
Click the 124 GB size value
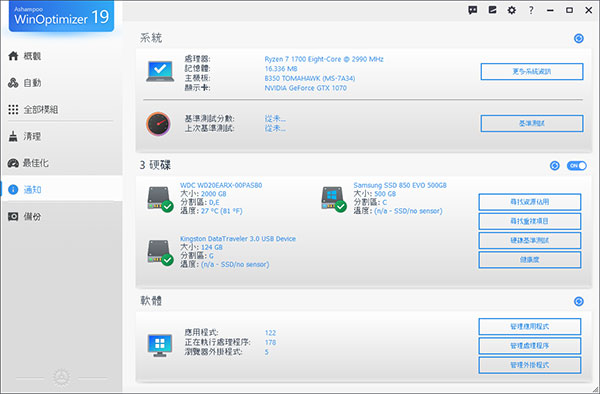[x=212, y=247]
